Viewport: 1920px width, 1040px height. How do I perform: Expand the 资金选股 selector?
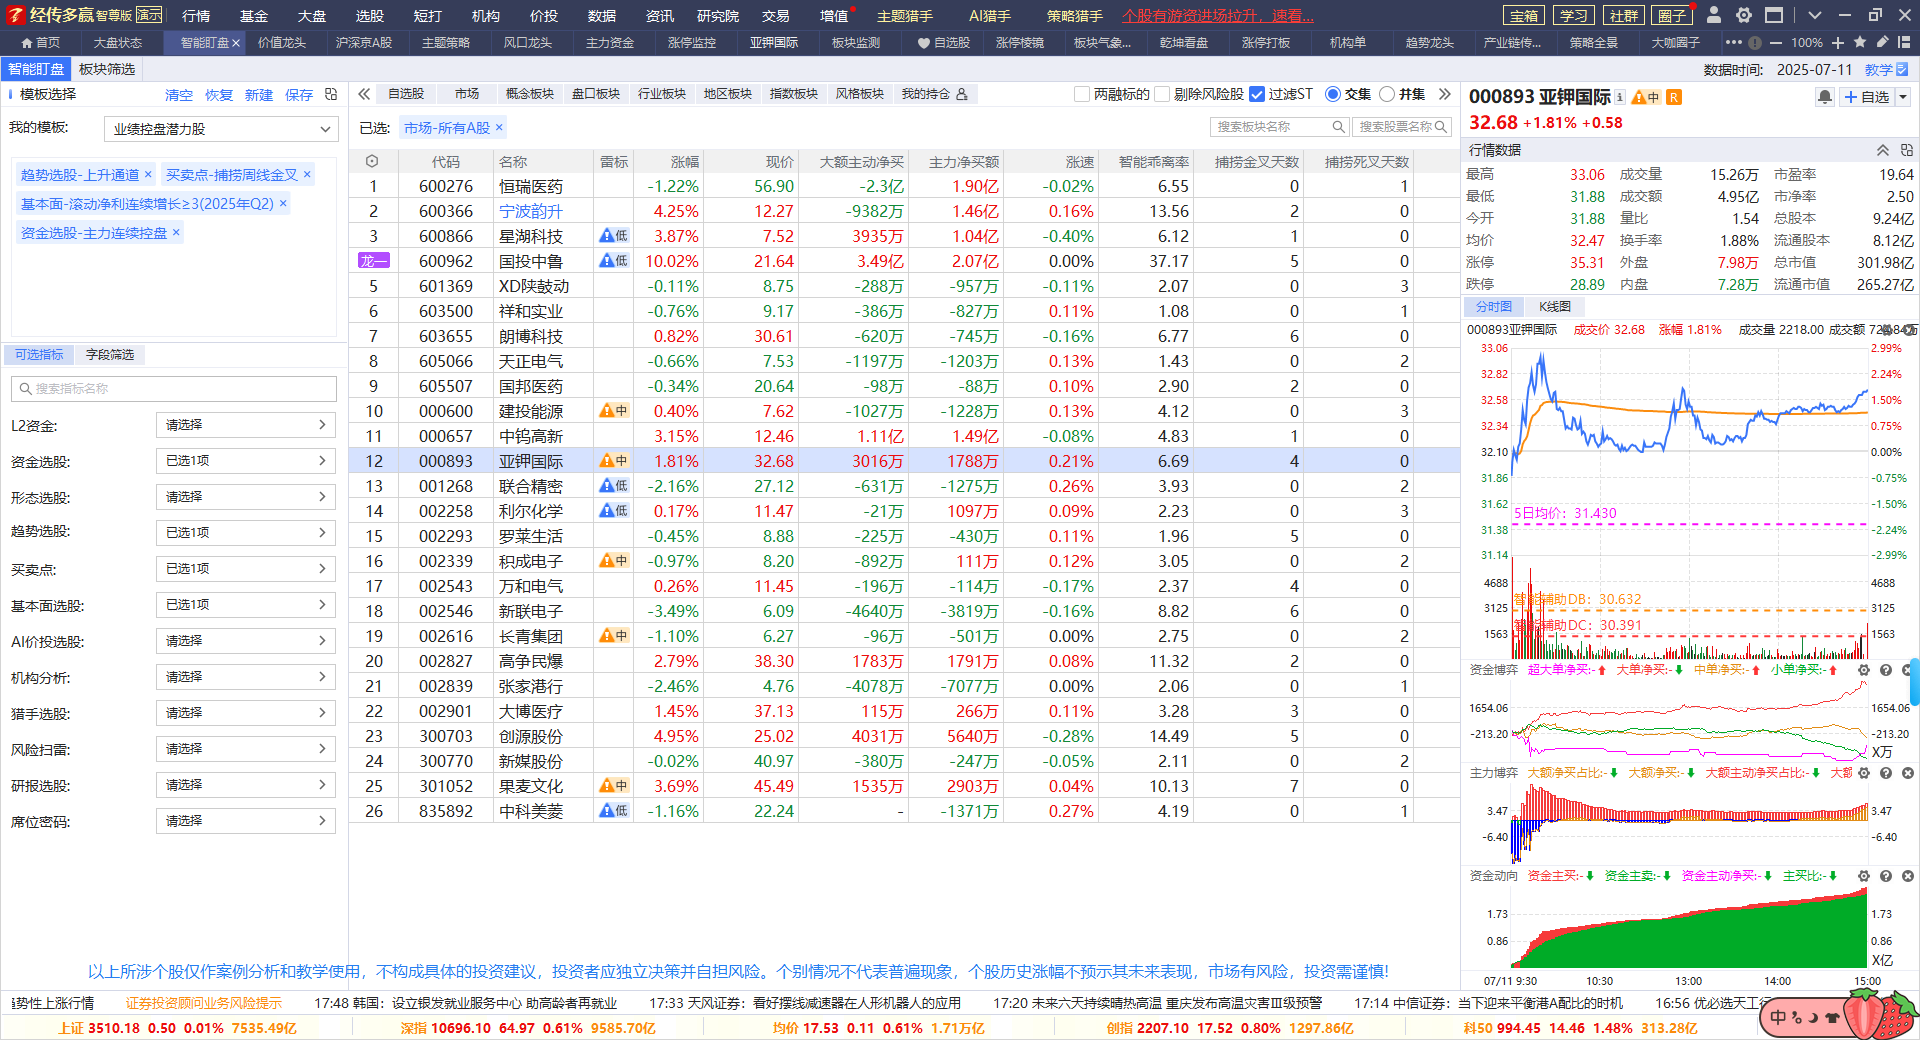[246, 461]
